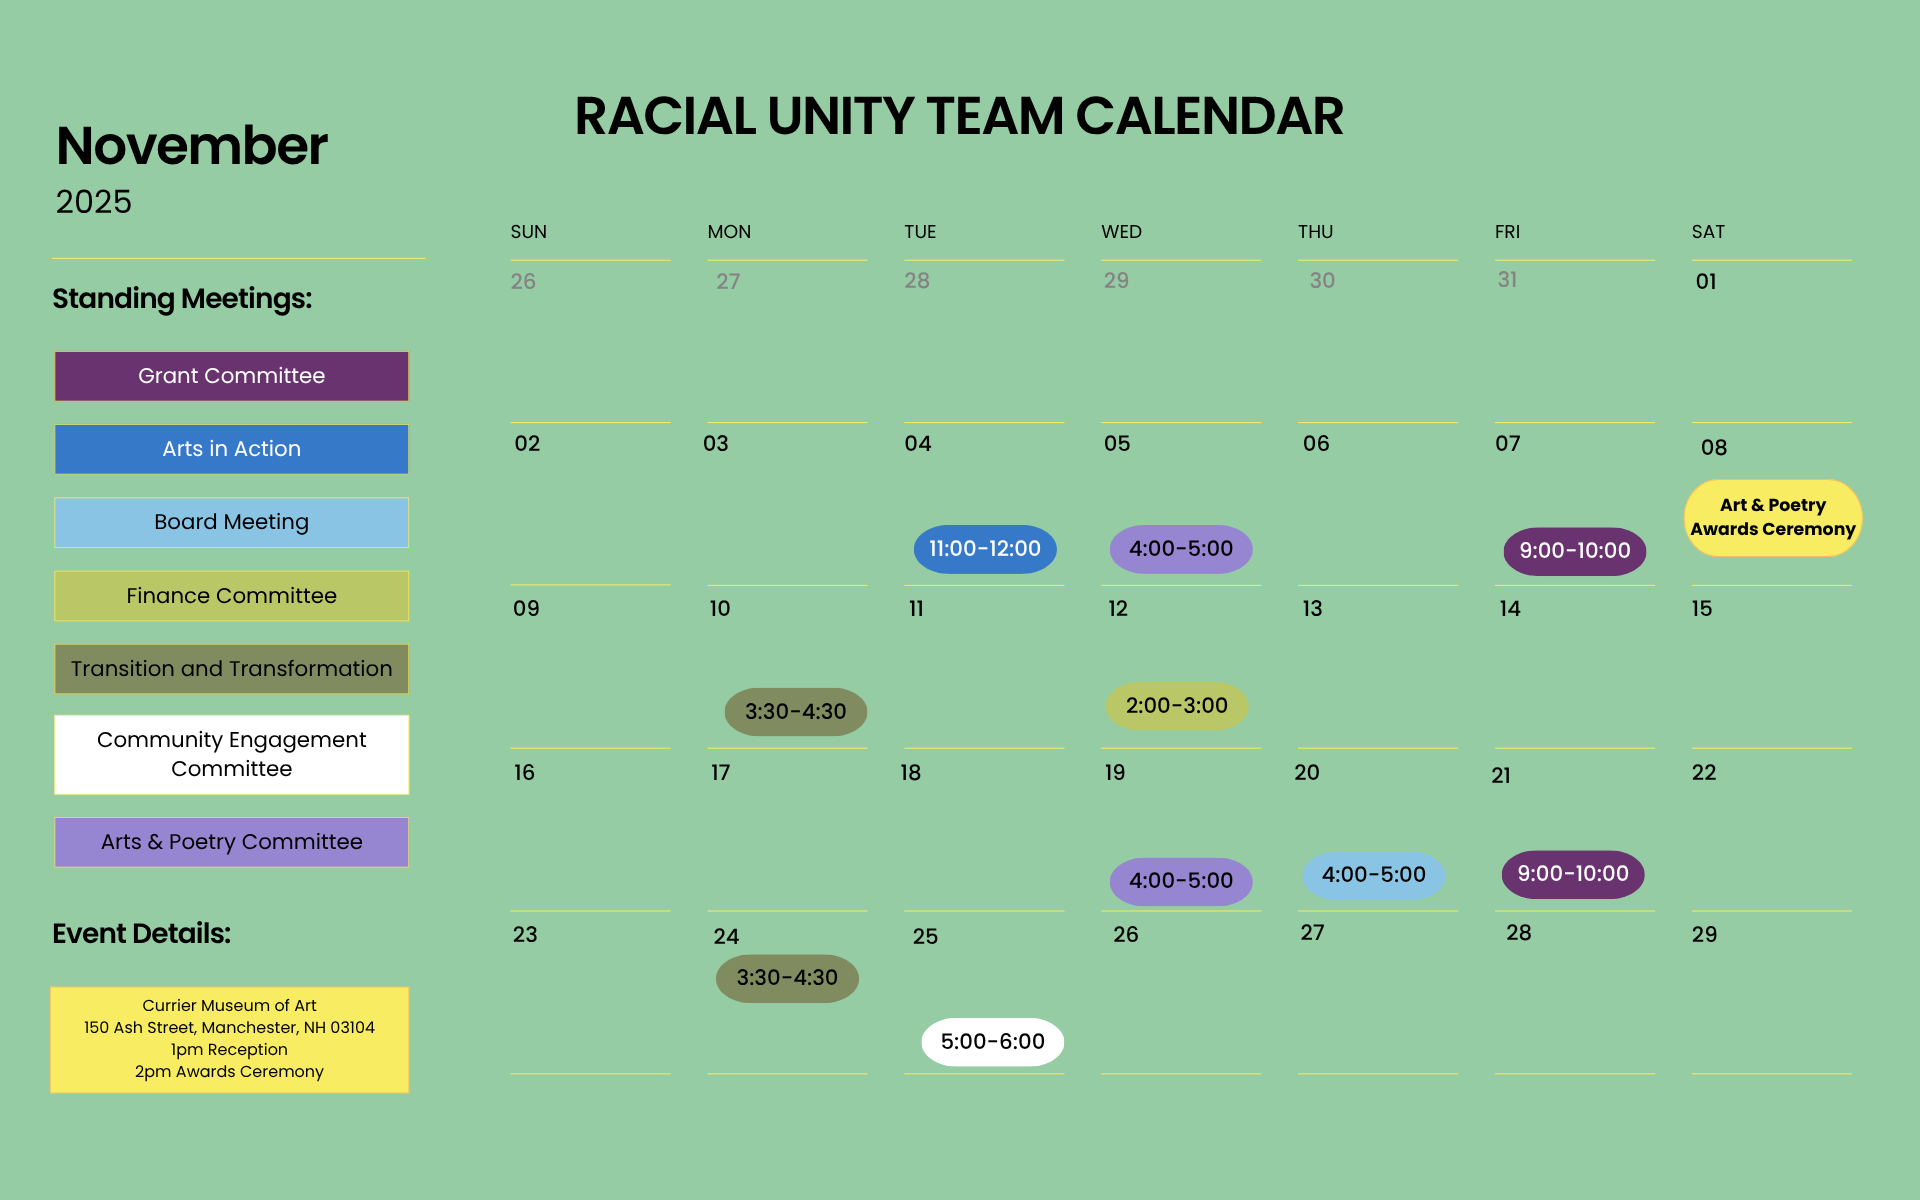This screenshot has height=1200, width=1920.
Task: Click the WED column header
Action: pos(1121,232)
